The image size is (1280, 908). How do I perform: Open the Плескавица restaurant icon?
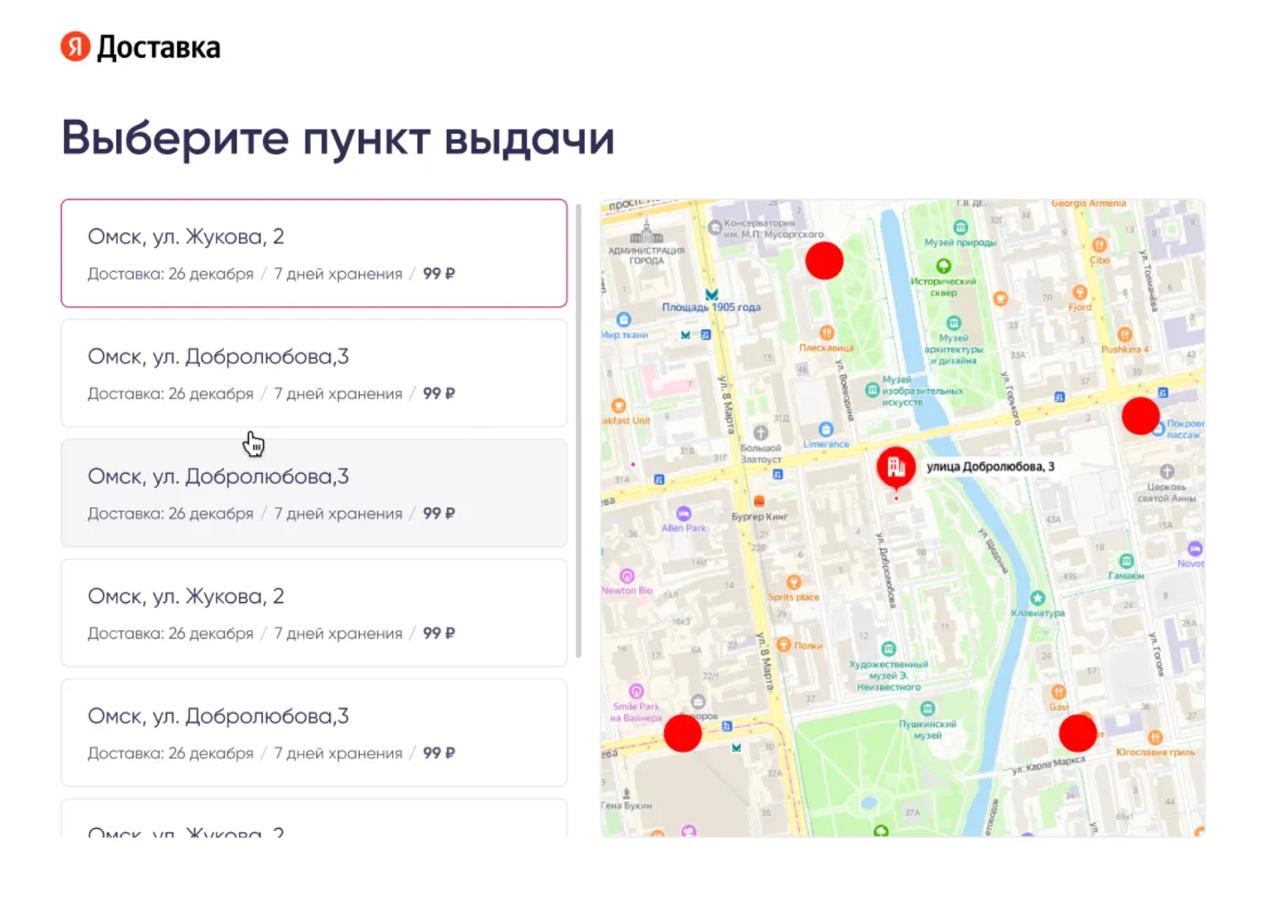826,333
